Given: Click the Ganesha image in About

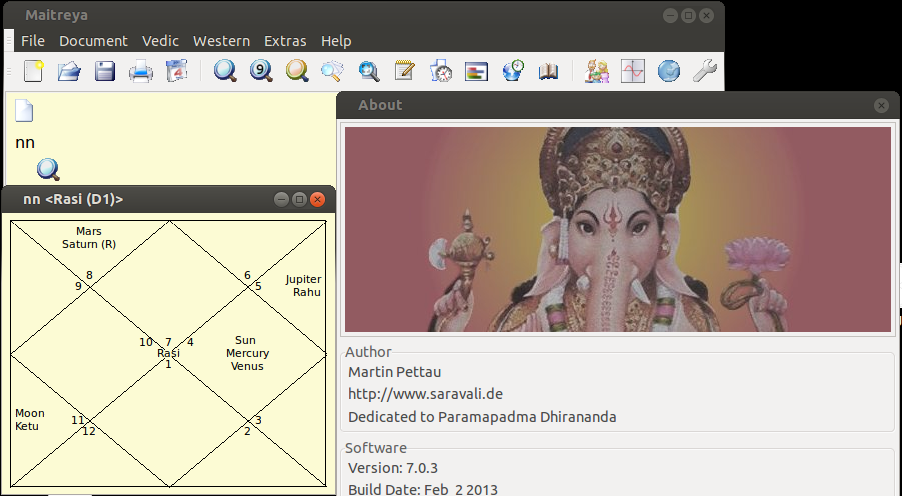Looking at the screenshot, I should tap(618, 229).
